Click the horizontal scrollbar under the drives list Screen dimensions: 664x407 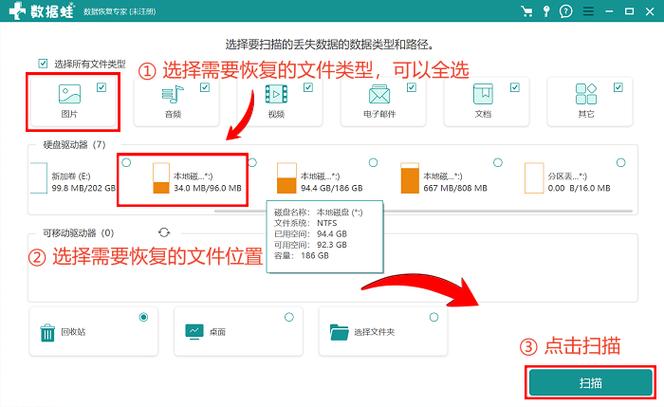click(423, 210)
